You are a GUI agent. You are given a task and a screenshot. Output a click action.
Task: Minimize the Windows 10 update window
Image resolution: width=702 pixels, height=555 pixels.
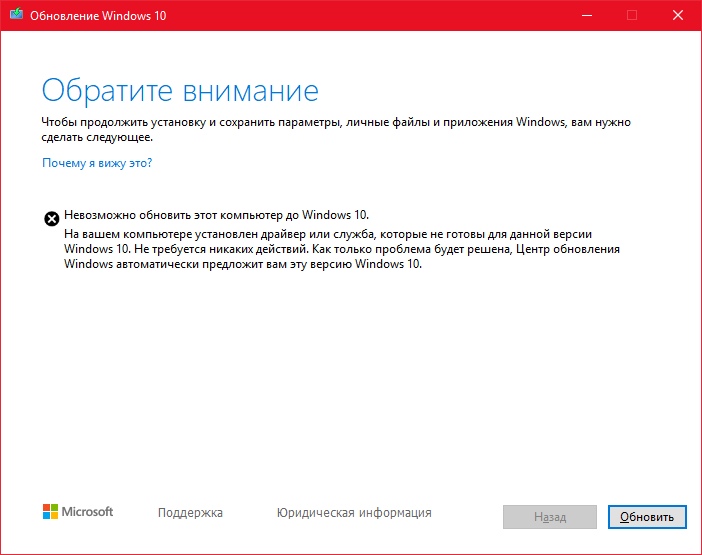587,15
